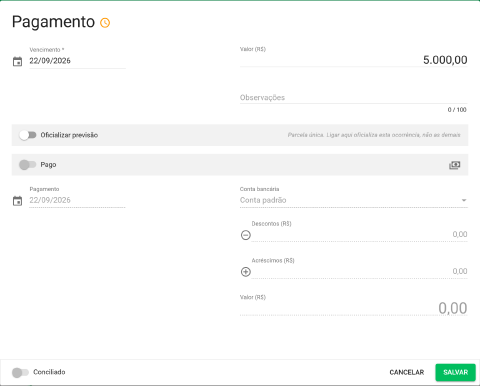Click the Pago label text
Image resolution: width=480 pixels, height=386 pixels.
point(48,165)
